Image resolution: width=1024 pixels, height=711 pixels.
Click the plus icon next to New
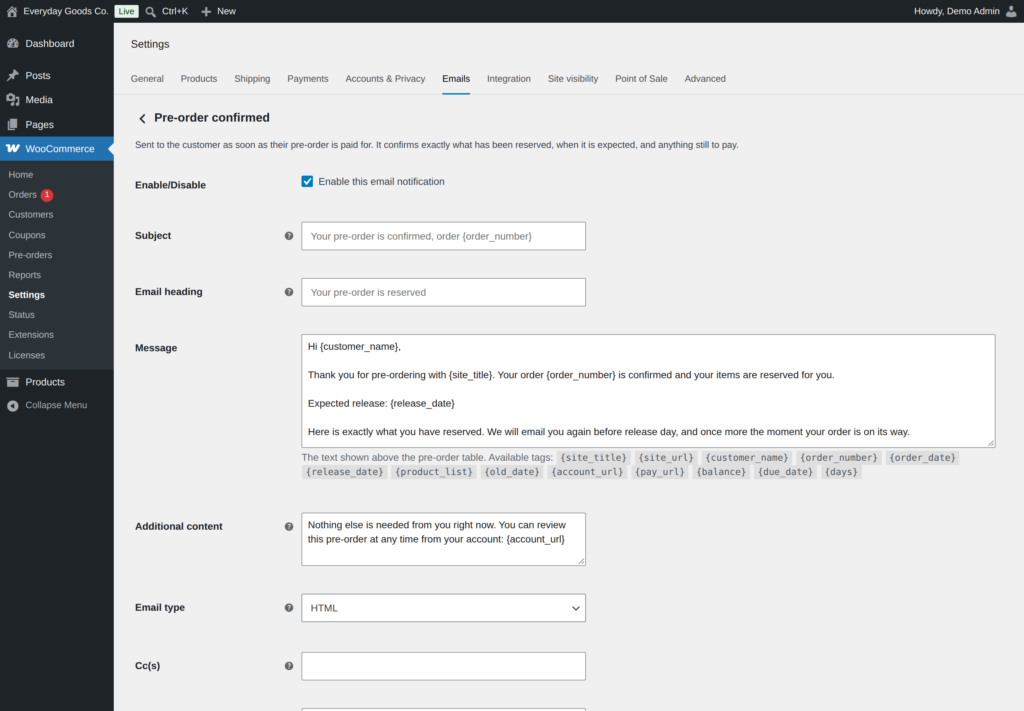click(x=206, y=12)
